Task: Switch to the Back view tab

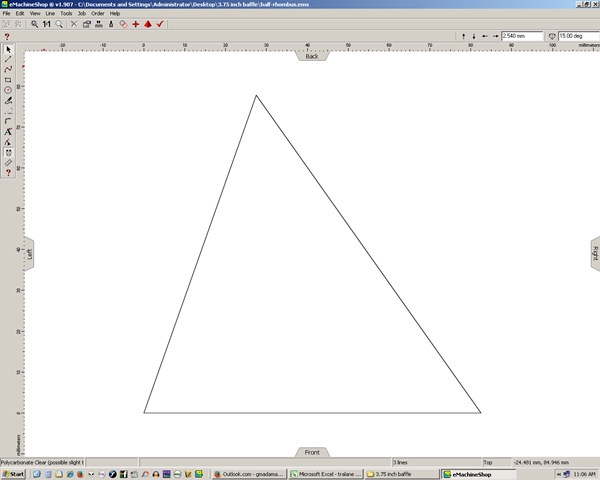Action: [312, 56]
